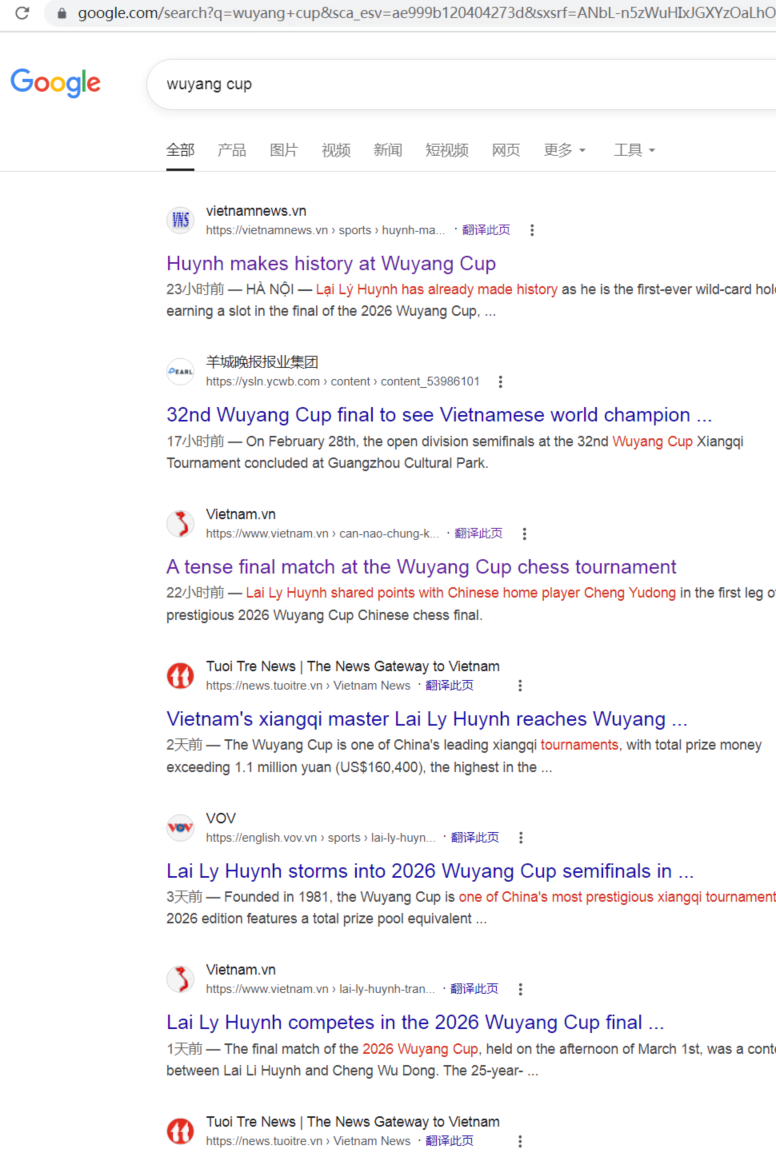Open 'Lai Ly Huynh storms into 2026' article

click(x=430, y=871)
